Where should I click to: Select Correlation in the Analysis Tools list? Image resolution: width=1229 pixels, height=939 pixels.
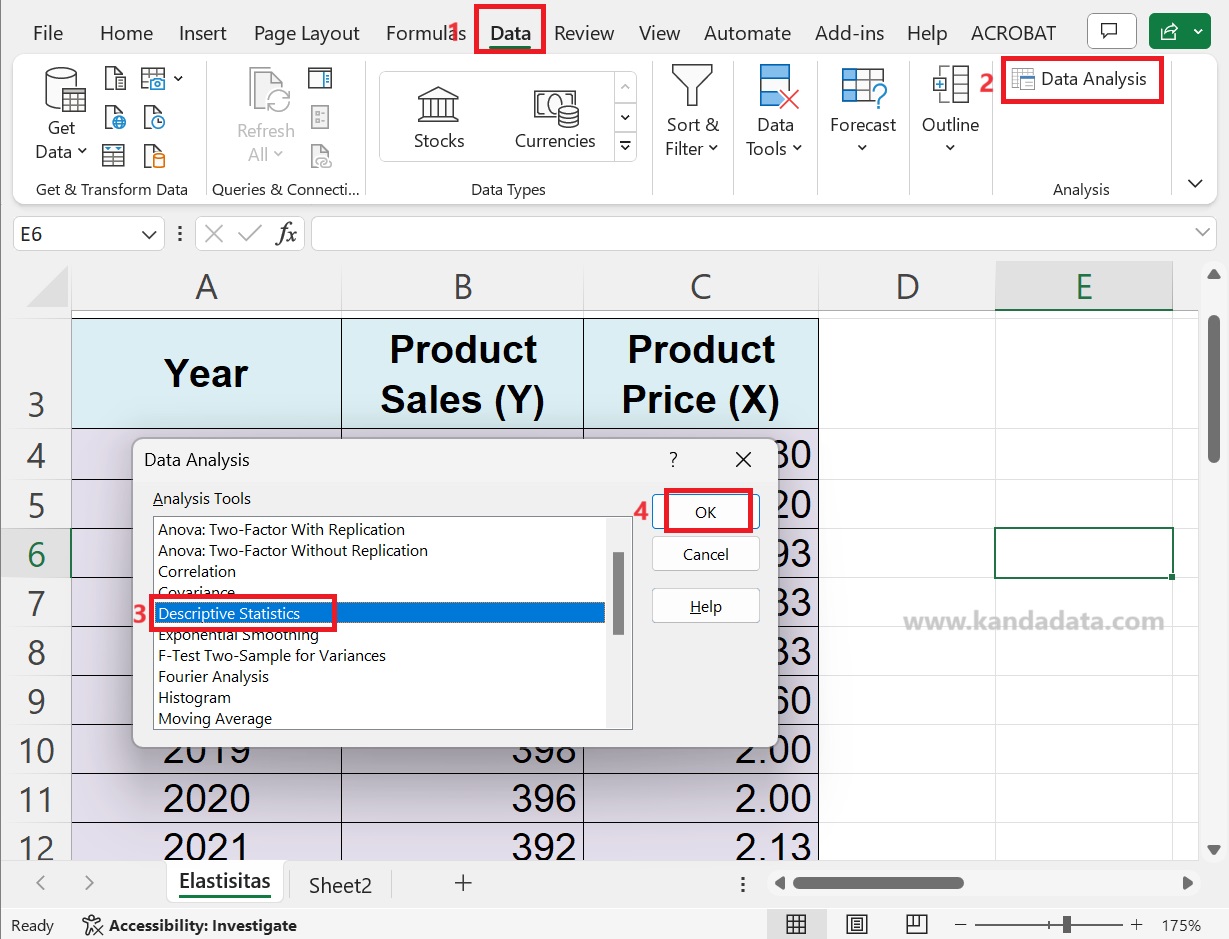(197, 571)
